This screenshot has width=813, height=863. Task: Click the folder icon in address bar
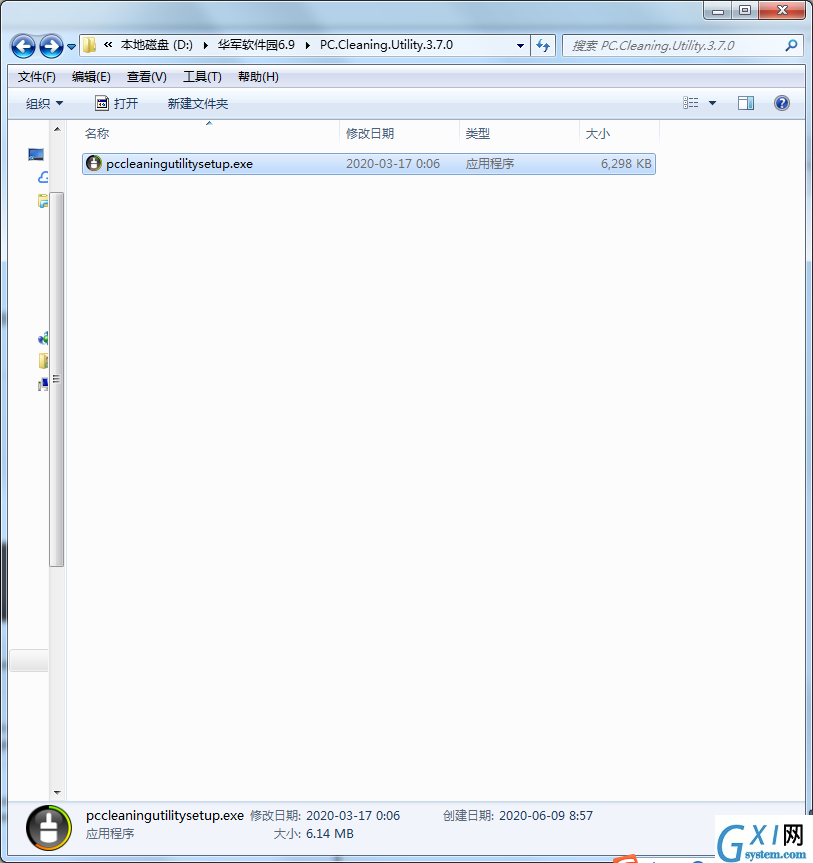pos(90,45)
